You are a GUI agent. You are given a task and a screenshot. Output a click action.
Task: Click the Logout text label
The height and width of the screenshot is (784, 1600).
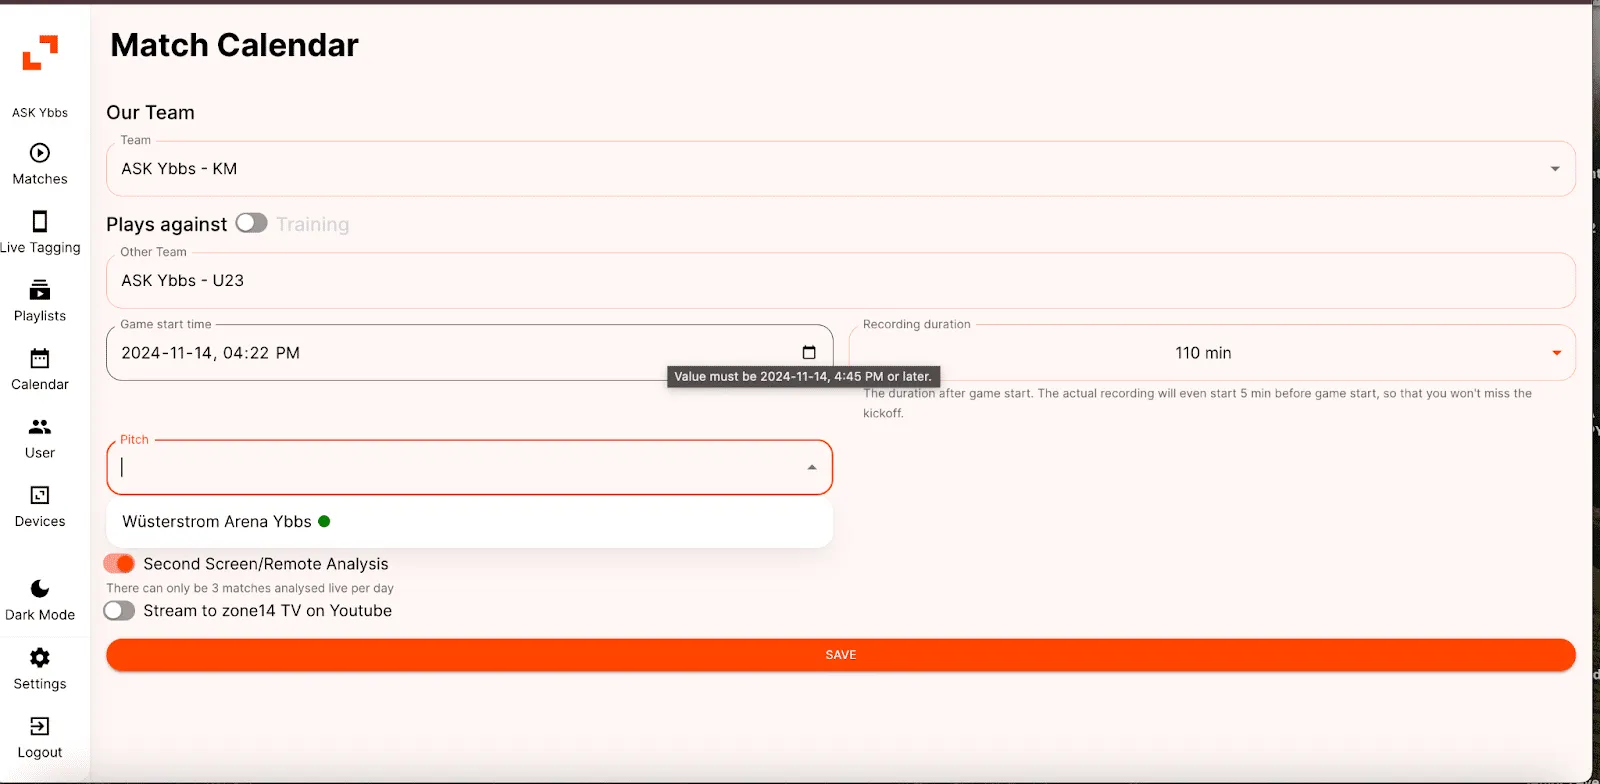pos(40,753)
